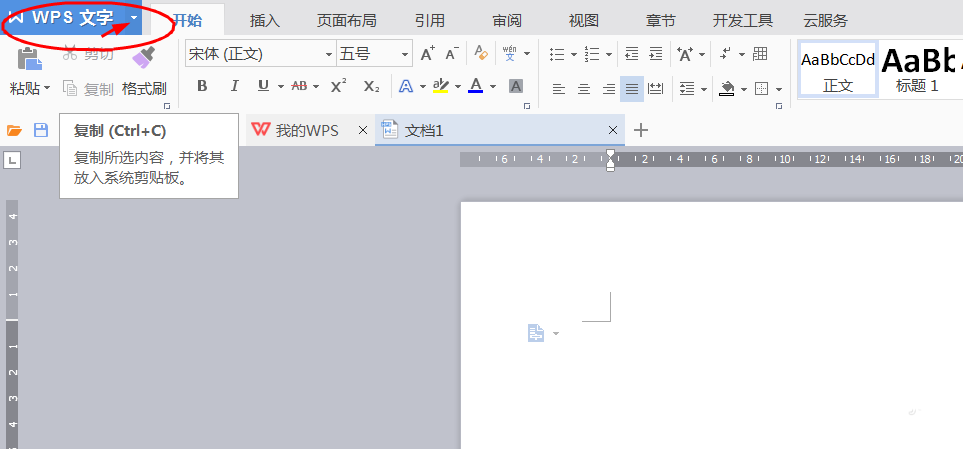The height and width of the screenshot is (449, 963).
Task: Expand the 粘贴 paste options arrow
Action: click(x=47, y=89)
